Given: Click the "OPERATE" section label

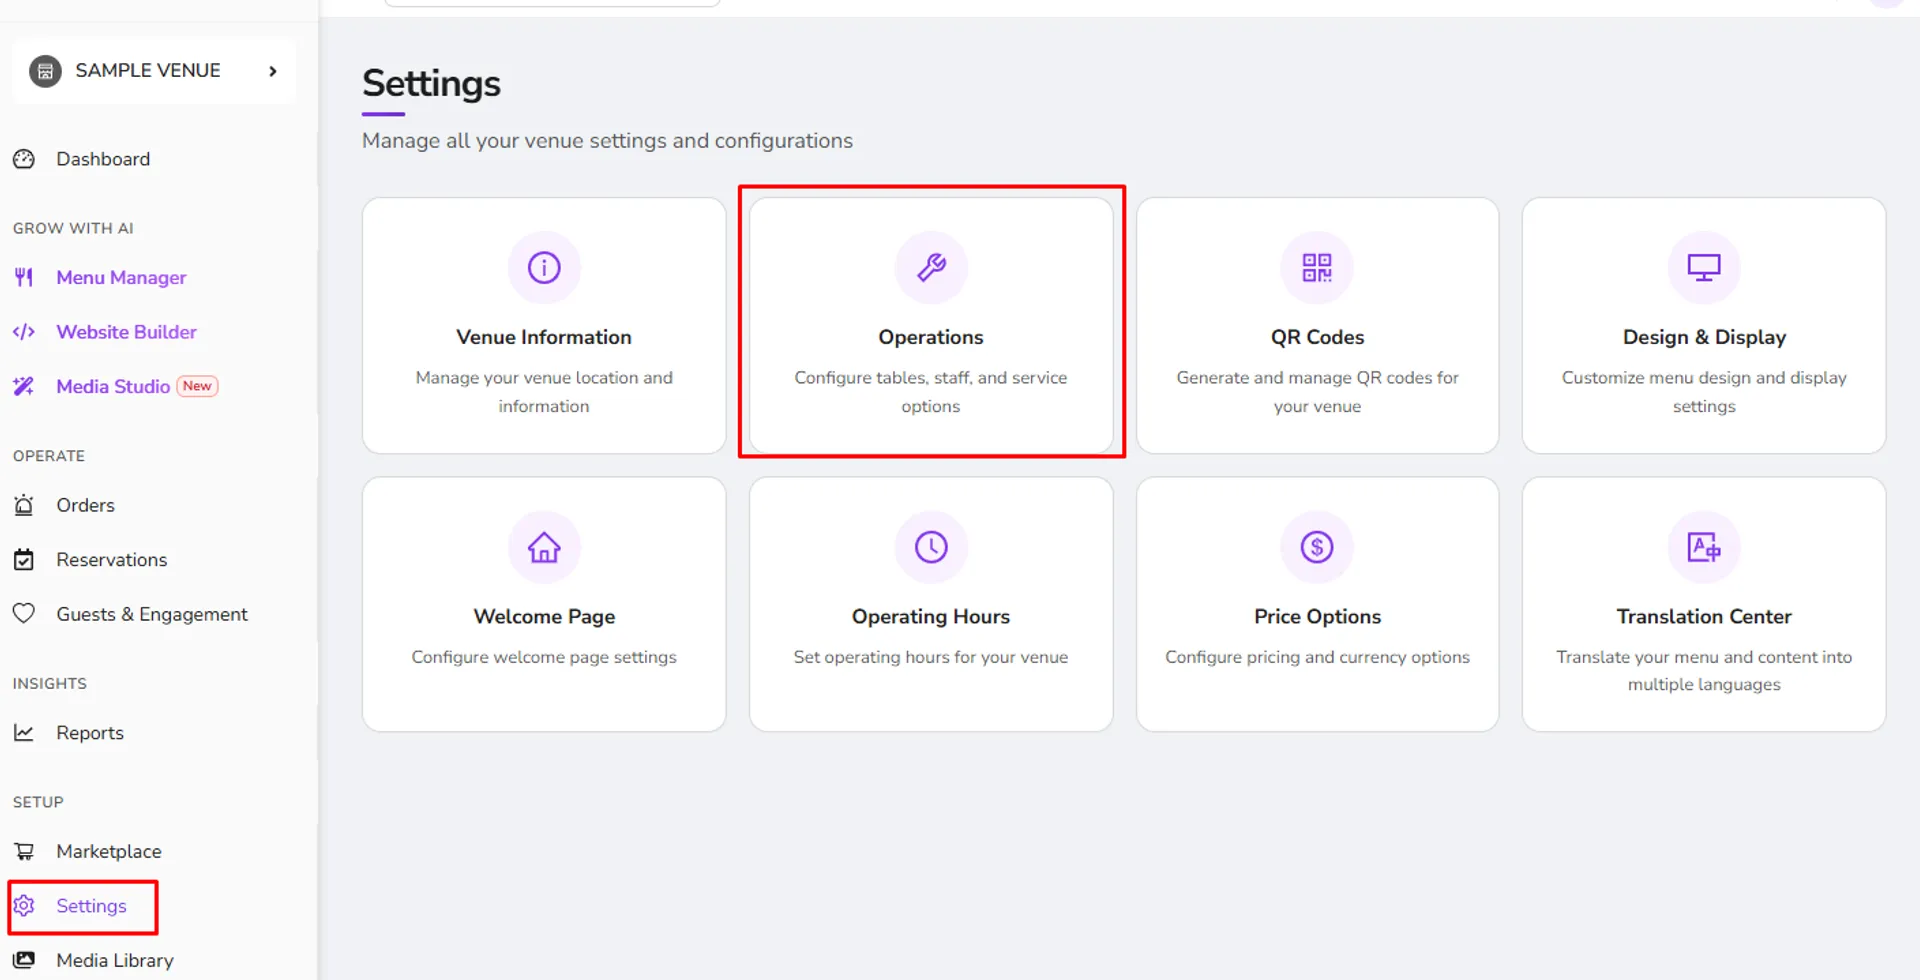Looking at the screenshot, I should coord(49,456).
